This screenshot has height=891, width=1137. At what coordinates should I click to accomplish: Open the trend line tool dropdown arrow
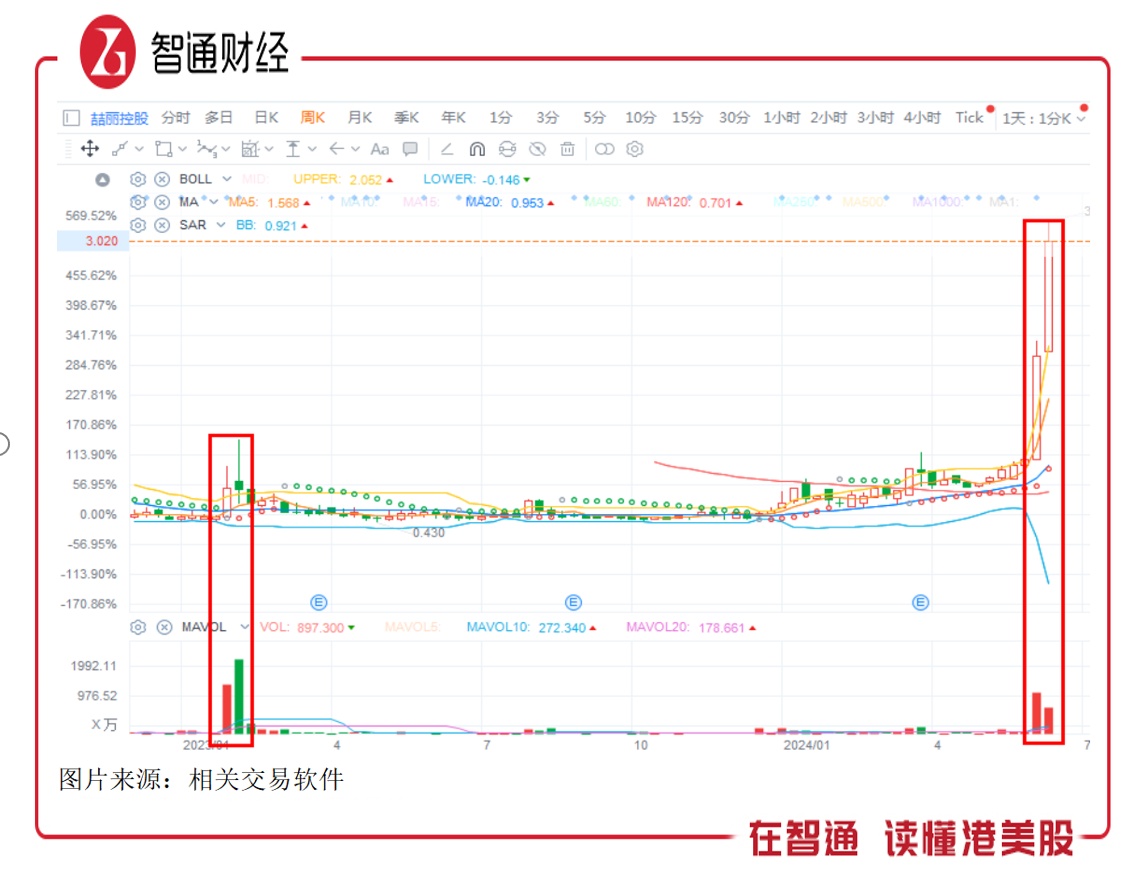tap(139, 149)
